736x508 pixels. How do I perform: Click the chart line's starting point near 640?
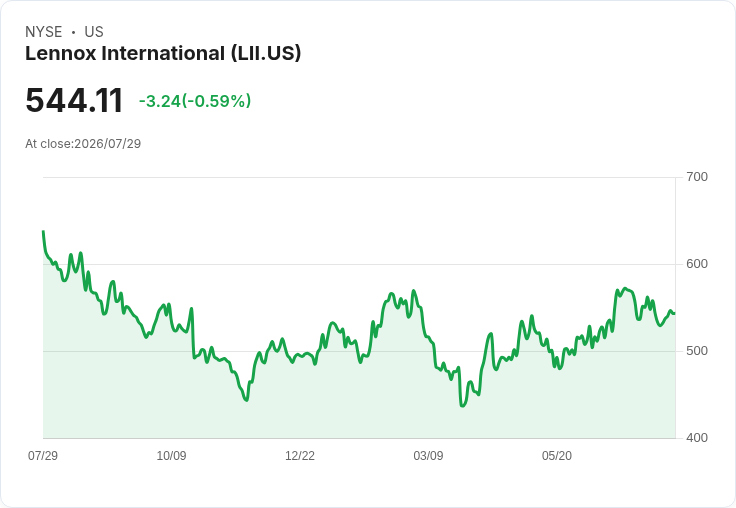click(x=44, y=231)
